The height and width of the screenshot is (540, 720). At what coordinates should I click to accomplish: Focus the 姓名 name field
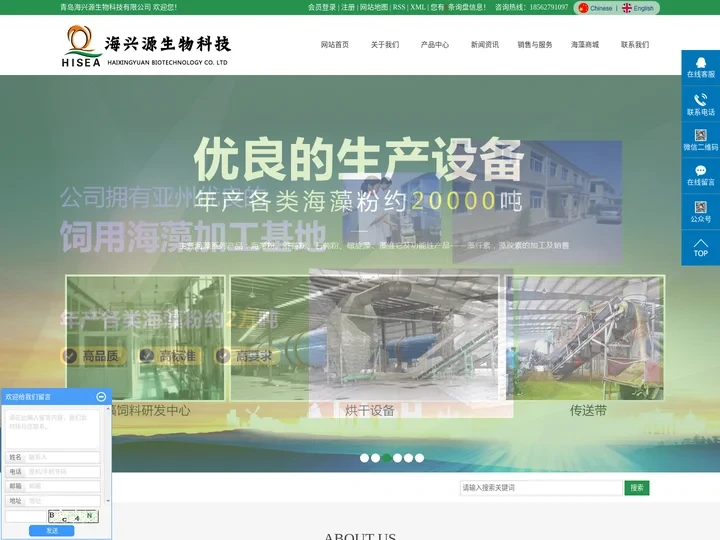coord(52,457)
